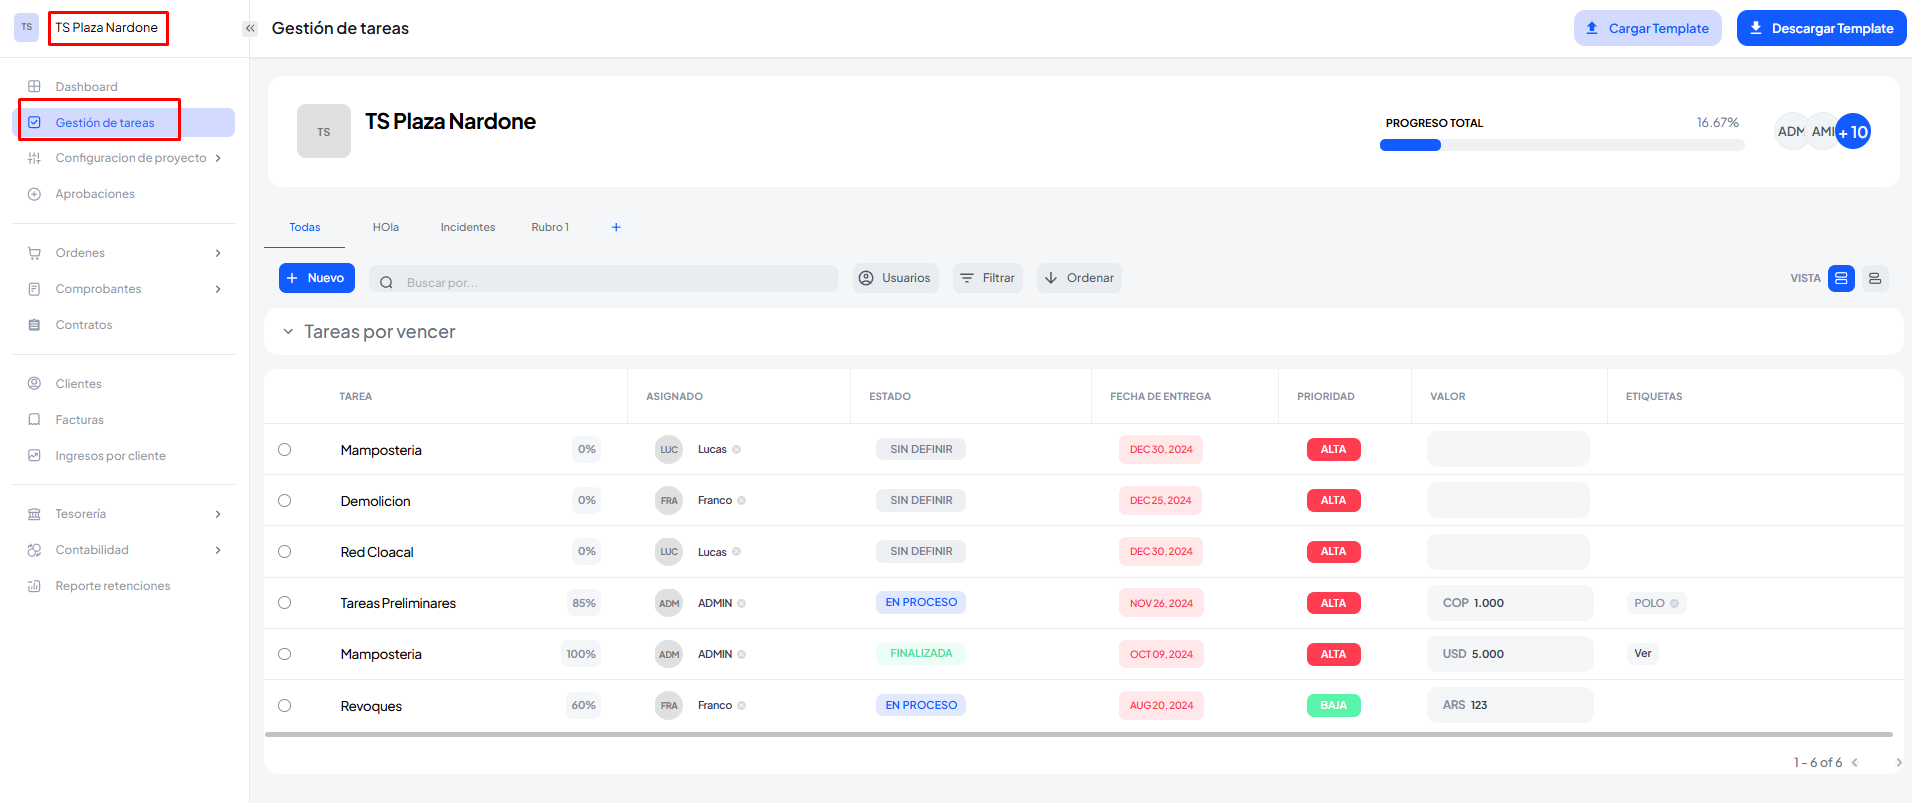The image size is (1912, 803).
Task: Open the +10 members avatar badge
Action: 1853,132
